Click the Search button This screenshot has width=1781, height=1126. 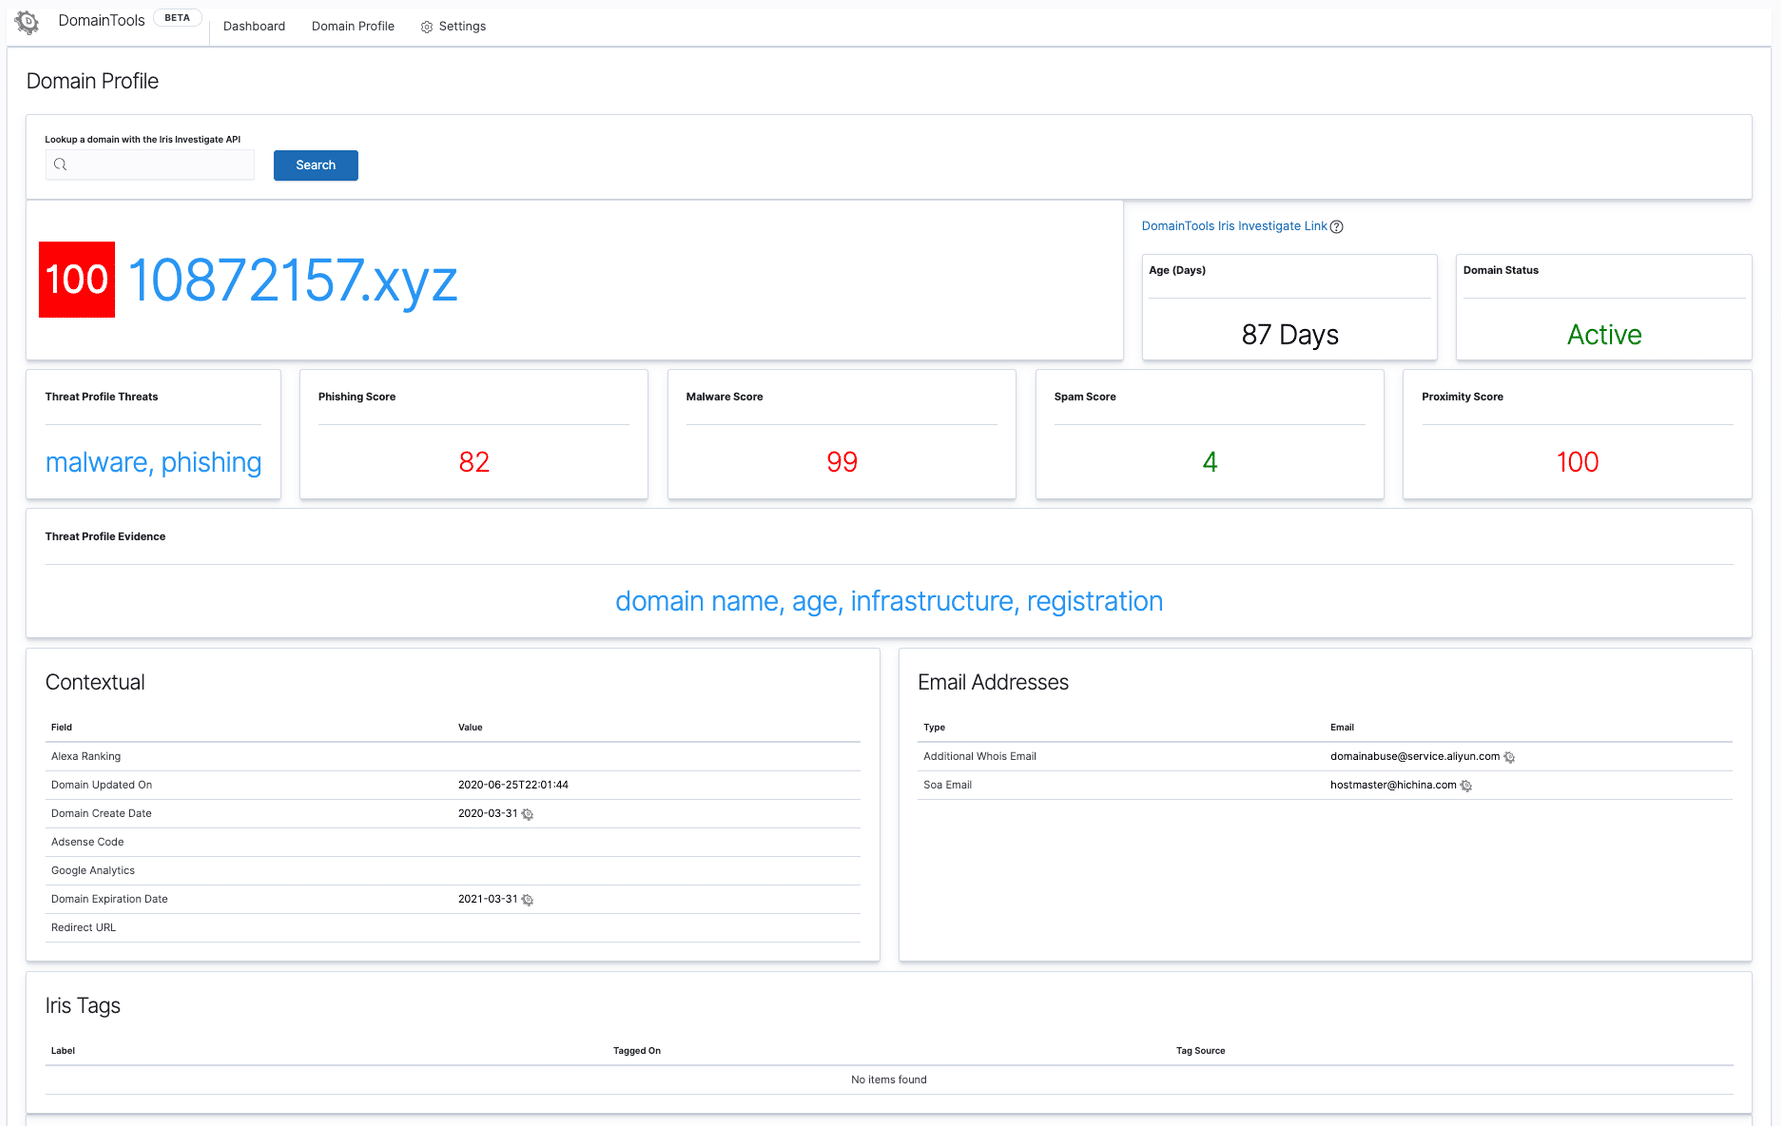[316, 165]
